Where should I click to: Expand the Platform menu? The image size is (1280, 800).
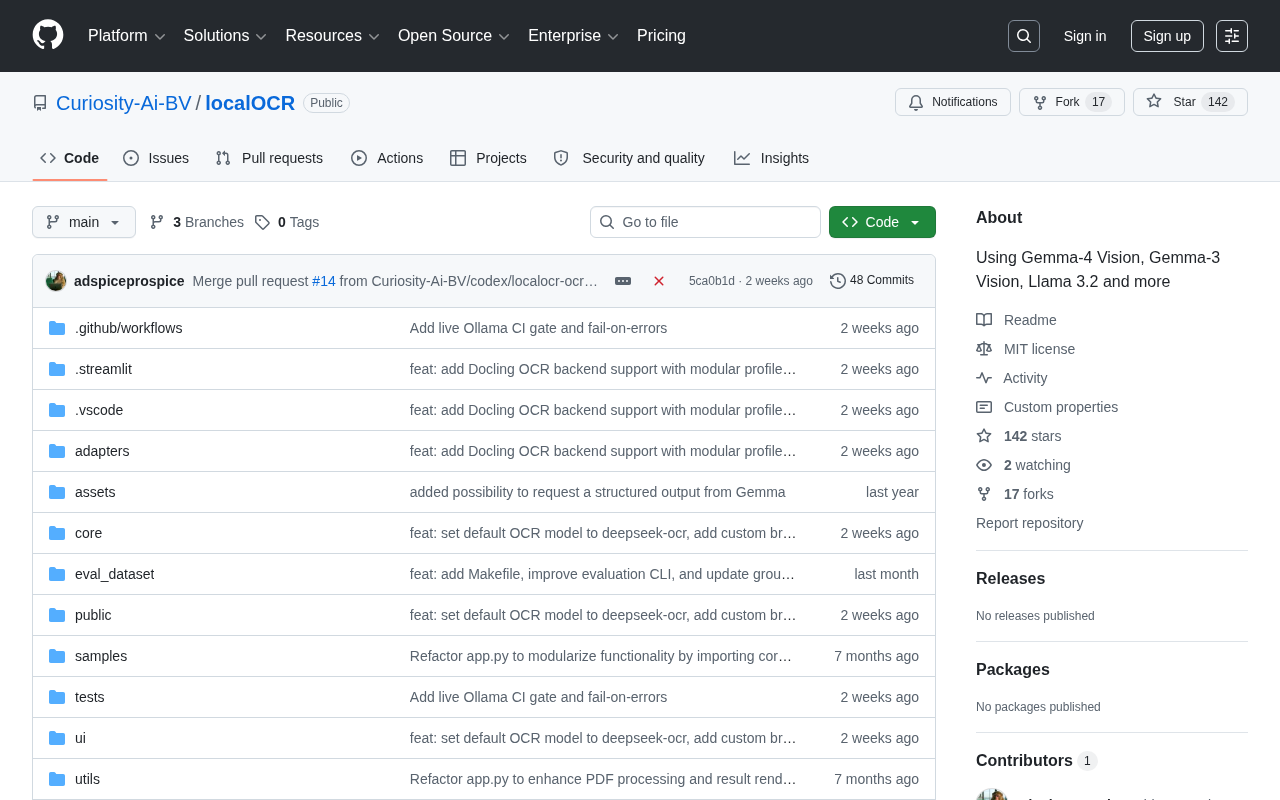click(x=127, y=36)
